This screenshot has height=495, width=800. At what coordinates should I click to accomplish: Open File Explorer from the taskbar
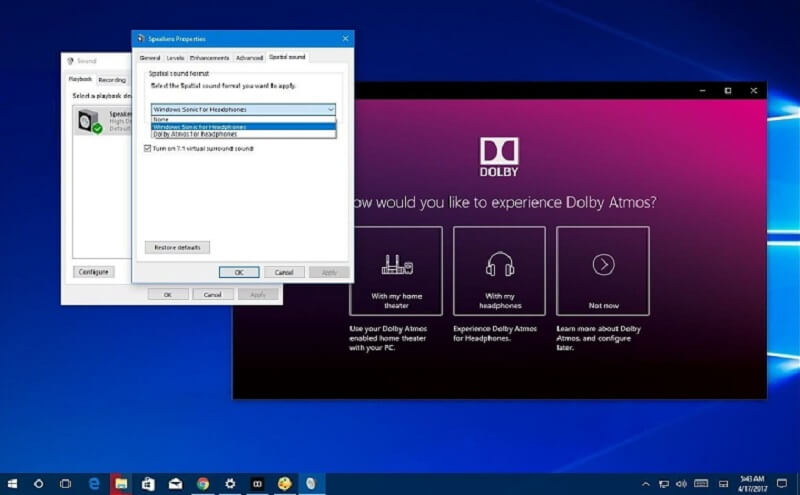pyautogui.click(x=120, y=483)
